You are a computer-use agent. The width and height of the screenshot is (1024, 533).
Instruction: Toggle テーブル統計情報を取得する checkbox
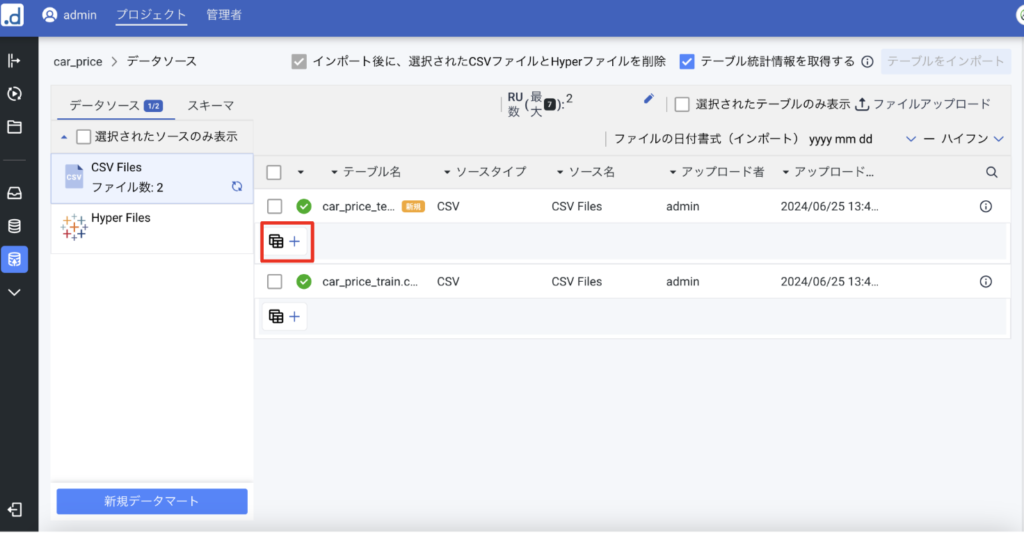click(686, 61)
